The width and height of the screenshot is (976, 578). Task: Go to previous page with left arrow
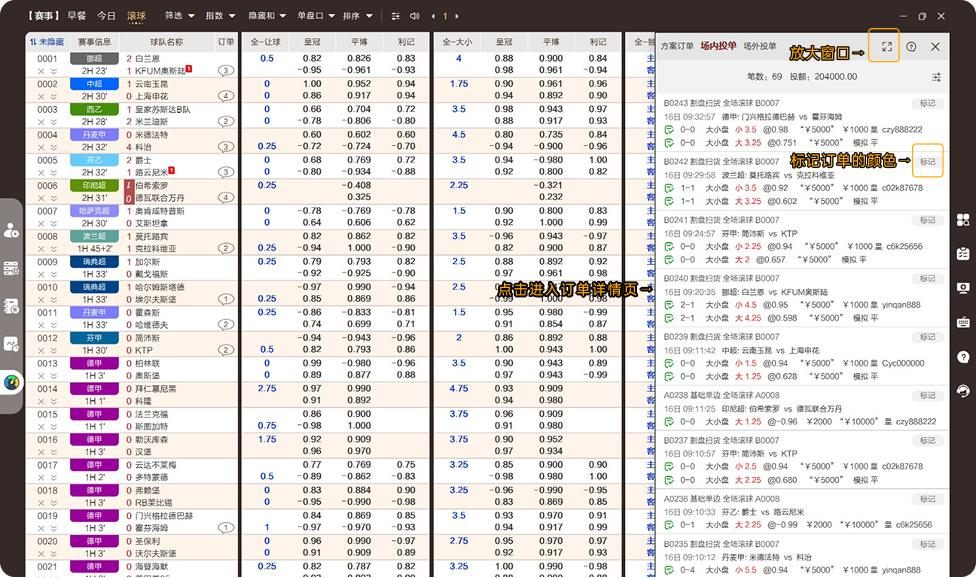(433, 16)
